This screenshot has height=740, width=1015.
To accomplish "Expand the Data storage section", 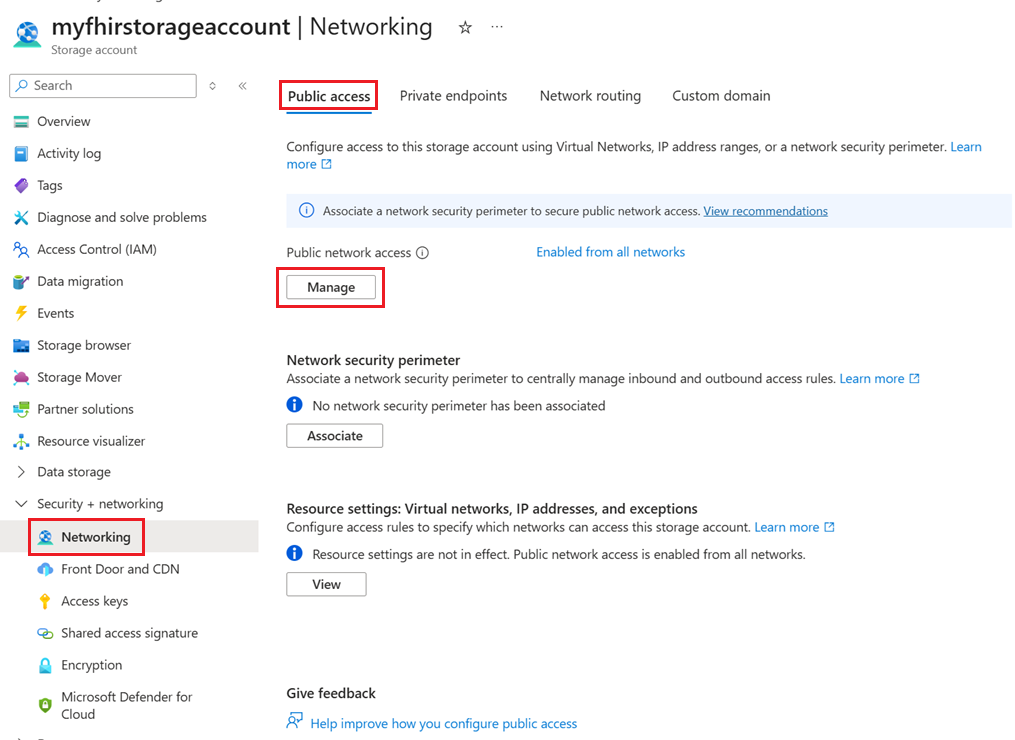I will [x=21, y=472].
